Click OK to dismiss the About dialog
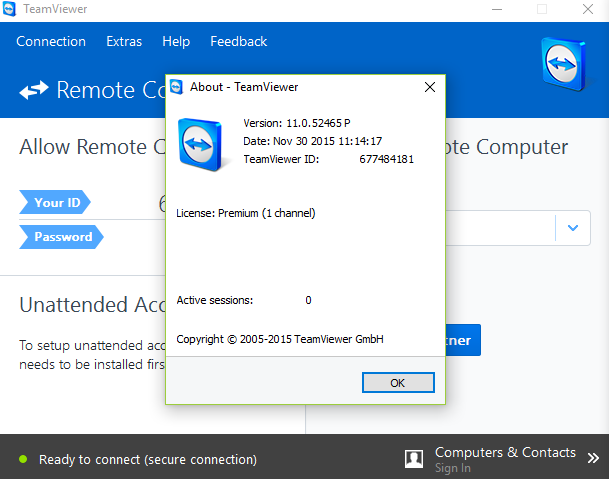 coord(398,383)
